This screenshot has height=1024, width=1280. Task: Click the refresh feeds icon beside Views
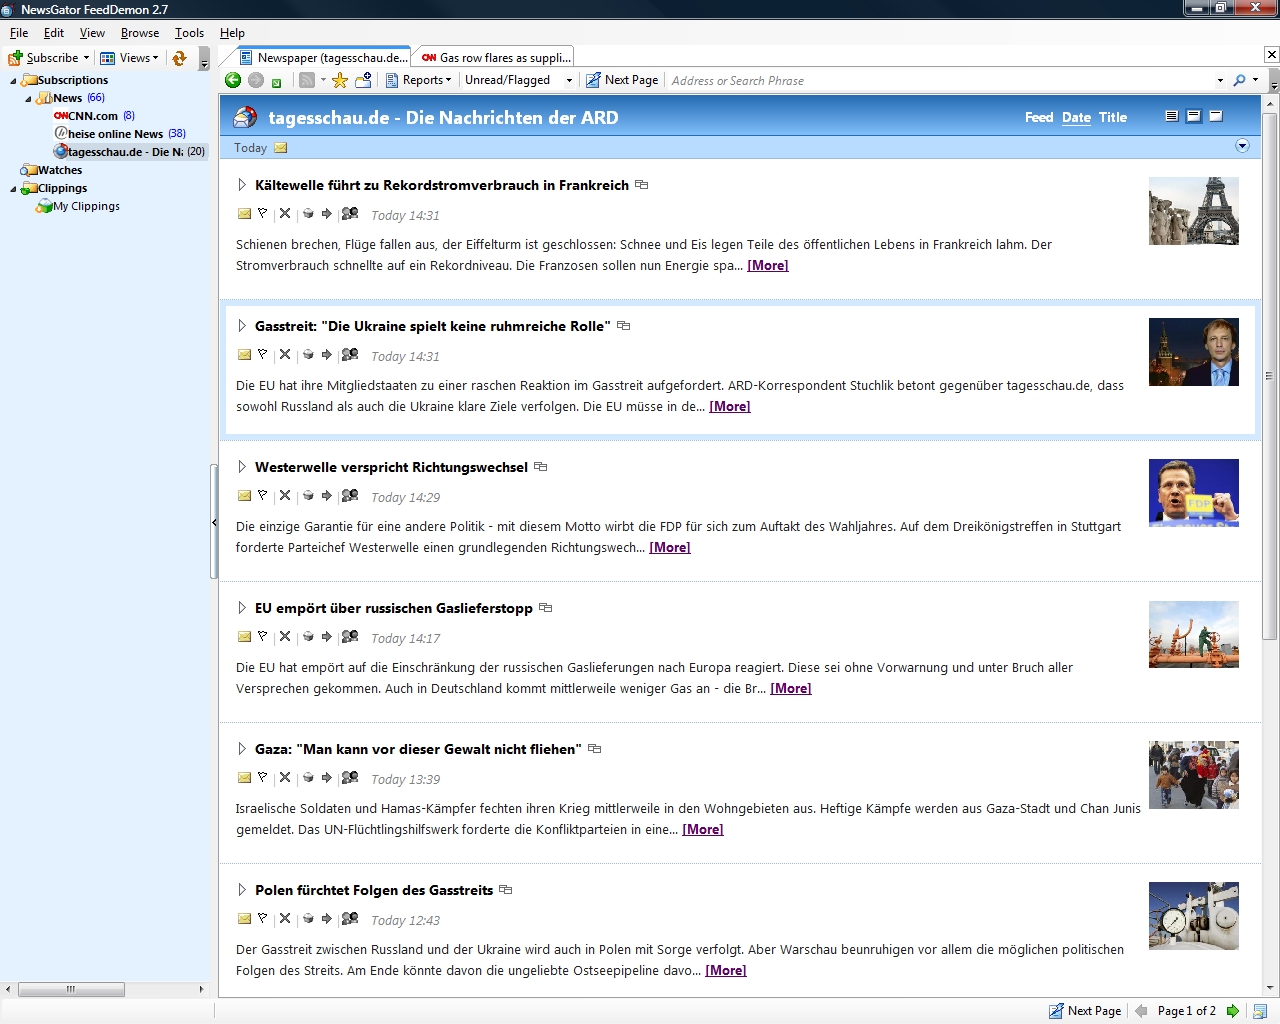[x=179, y=58]
